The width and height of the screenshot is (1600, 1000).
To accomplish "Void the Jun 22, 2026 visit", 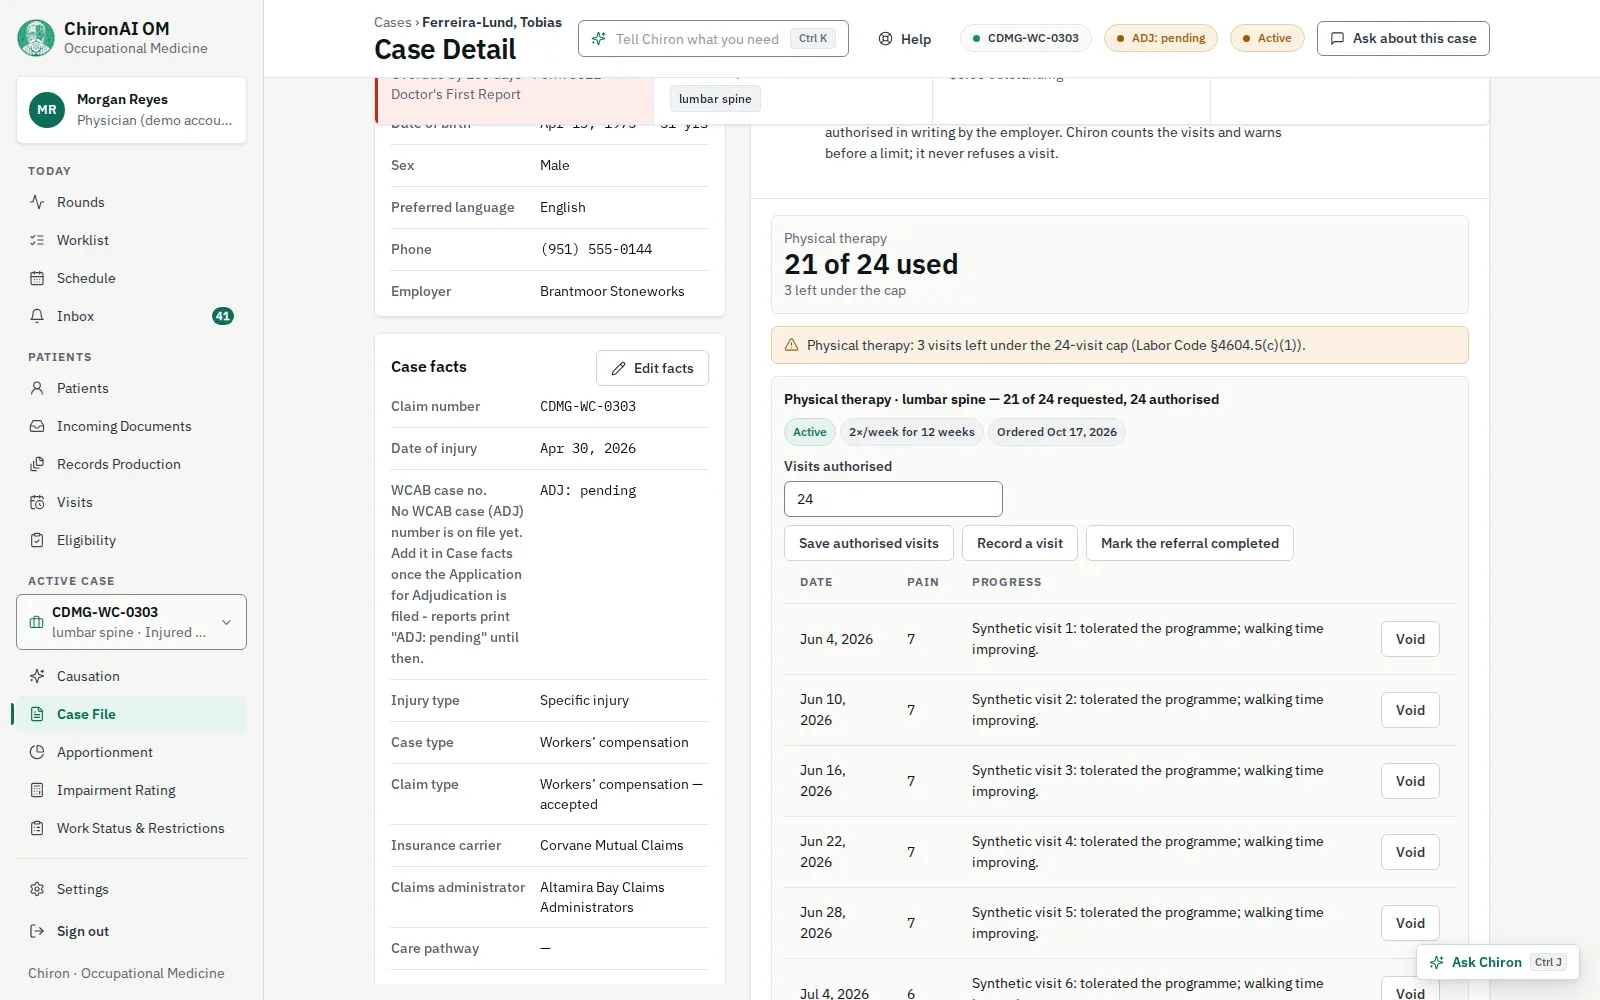I will point(1410,852).
